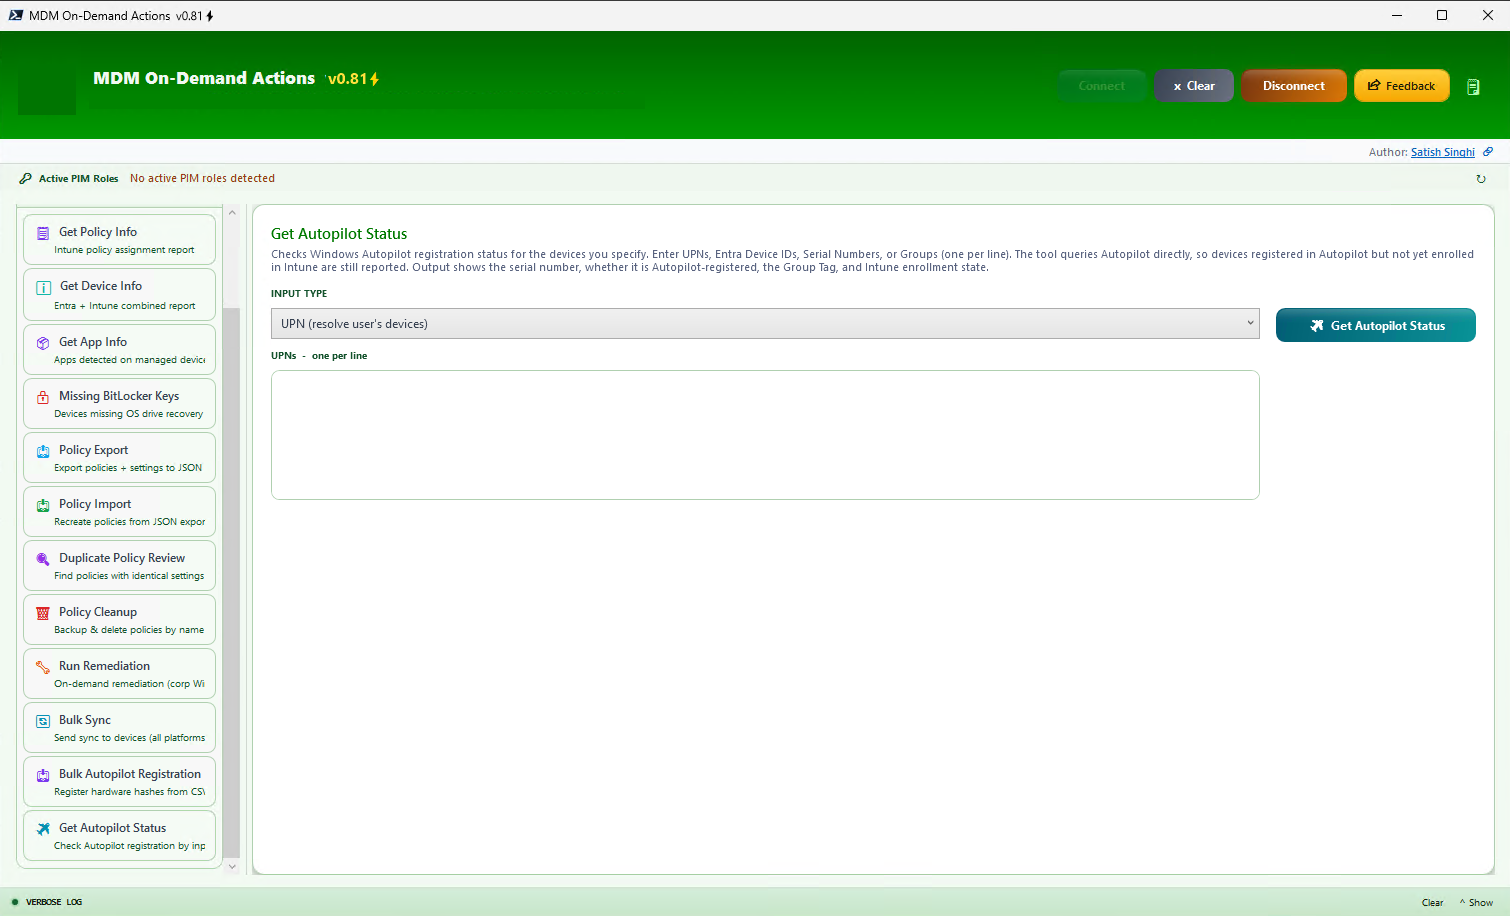Click the Policy Import icon
1510x916 pixels.
(43, 505)
